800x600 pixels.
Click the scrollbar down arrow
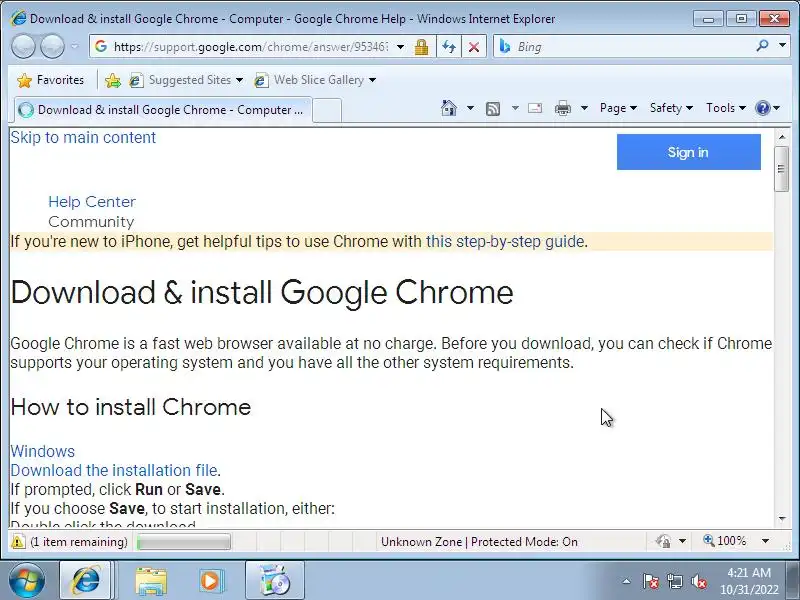click(x=782, y=519)
